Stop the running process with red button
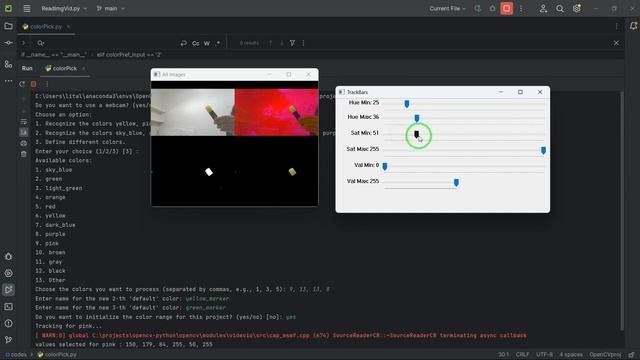Viewport: 640px width, 360px height. click(x=507, y=8)
